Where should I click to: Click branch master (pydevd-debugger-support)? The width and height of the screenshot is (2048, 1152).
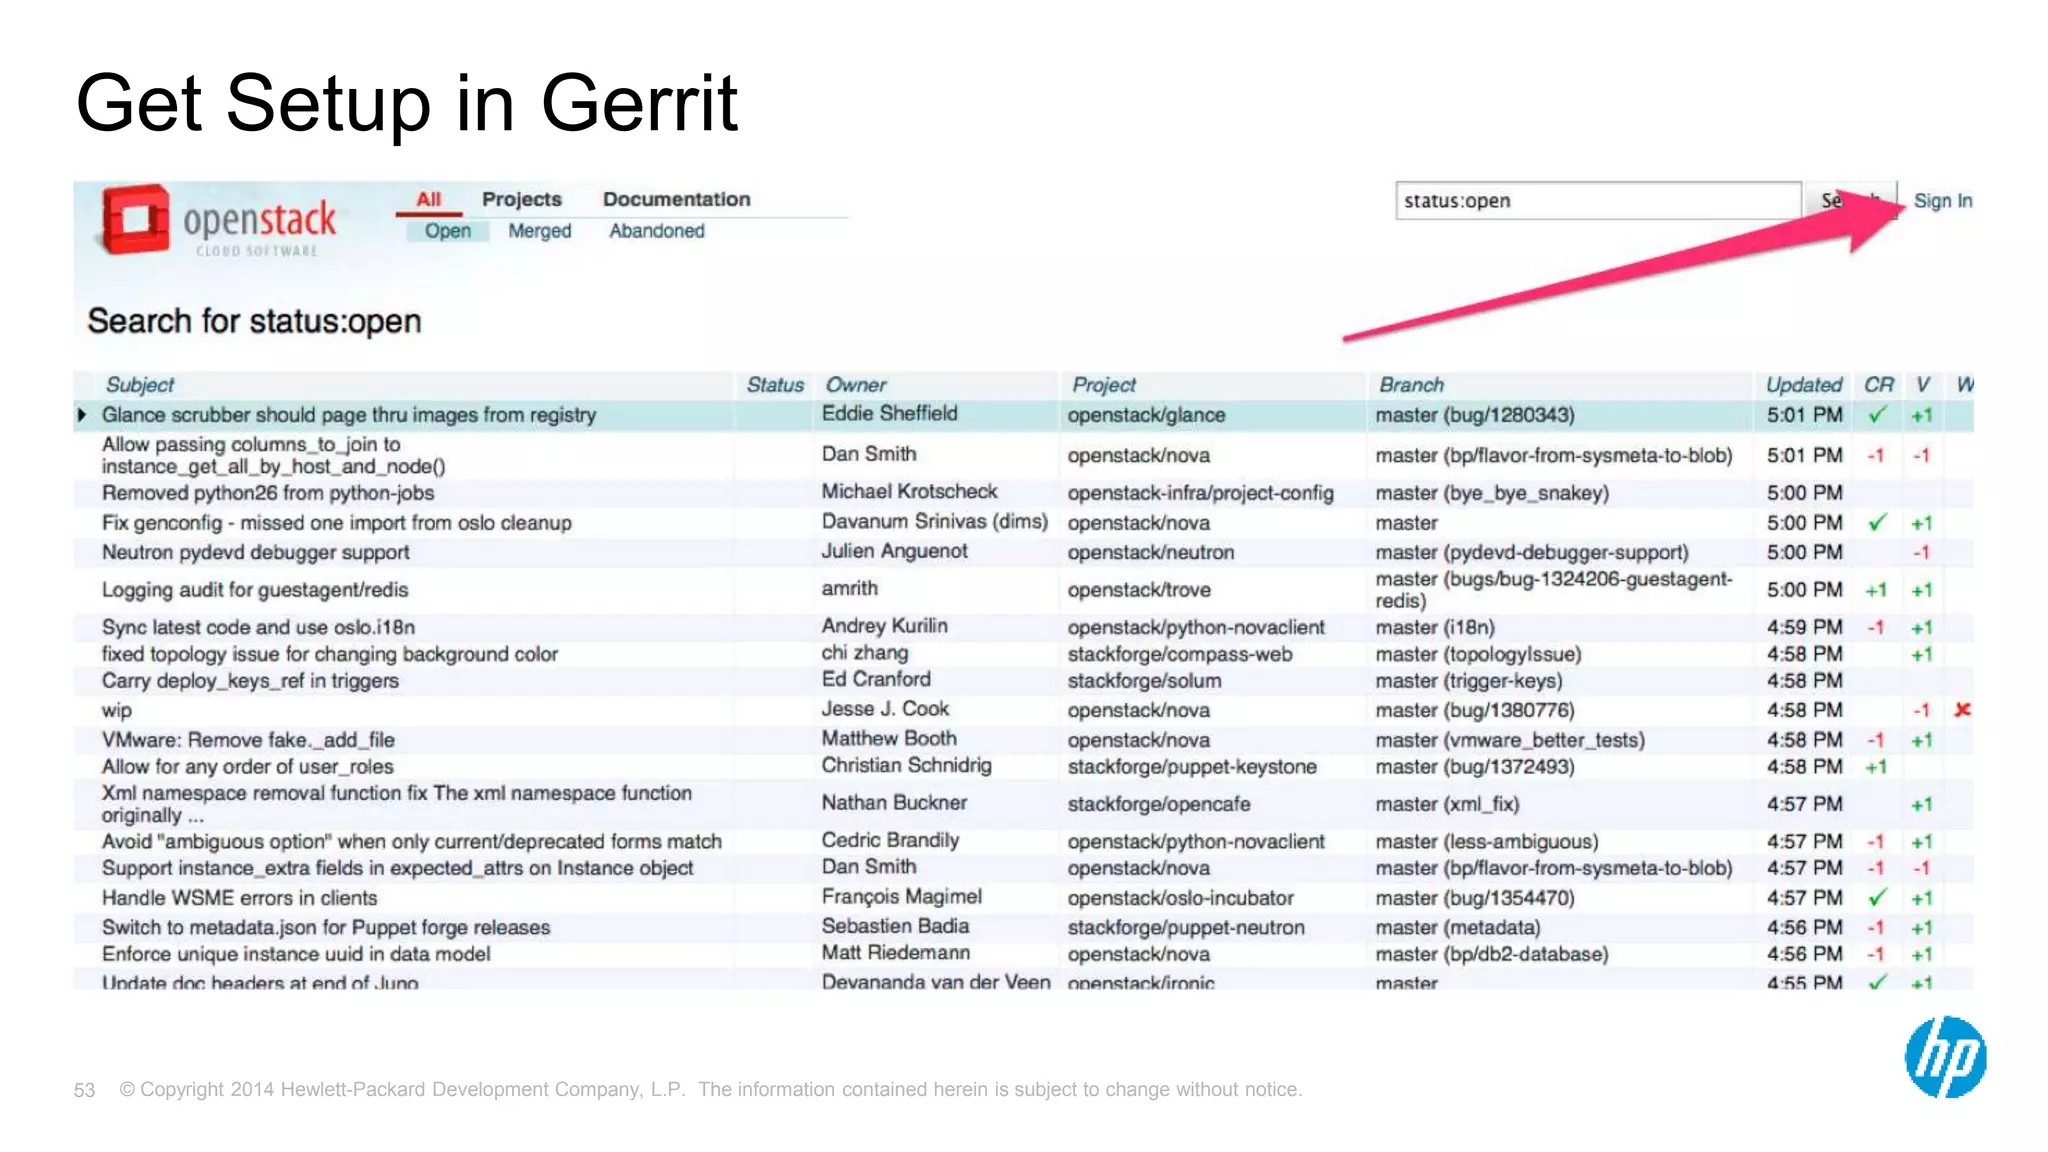(1531, 552)
